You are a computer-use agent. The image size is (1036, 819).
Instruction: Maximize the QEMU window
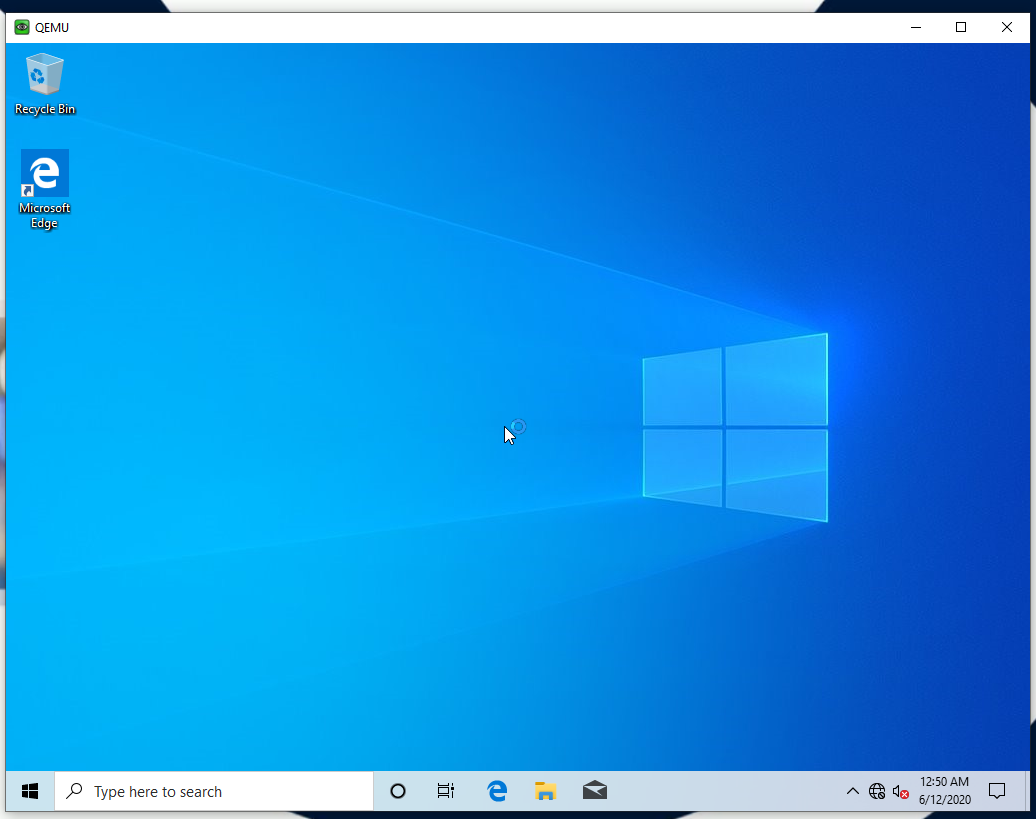961,27
